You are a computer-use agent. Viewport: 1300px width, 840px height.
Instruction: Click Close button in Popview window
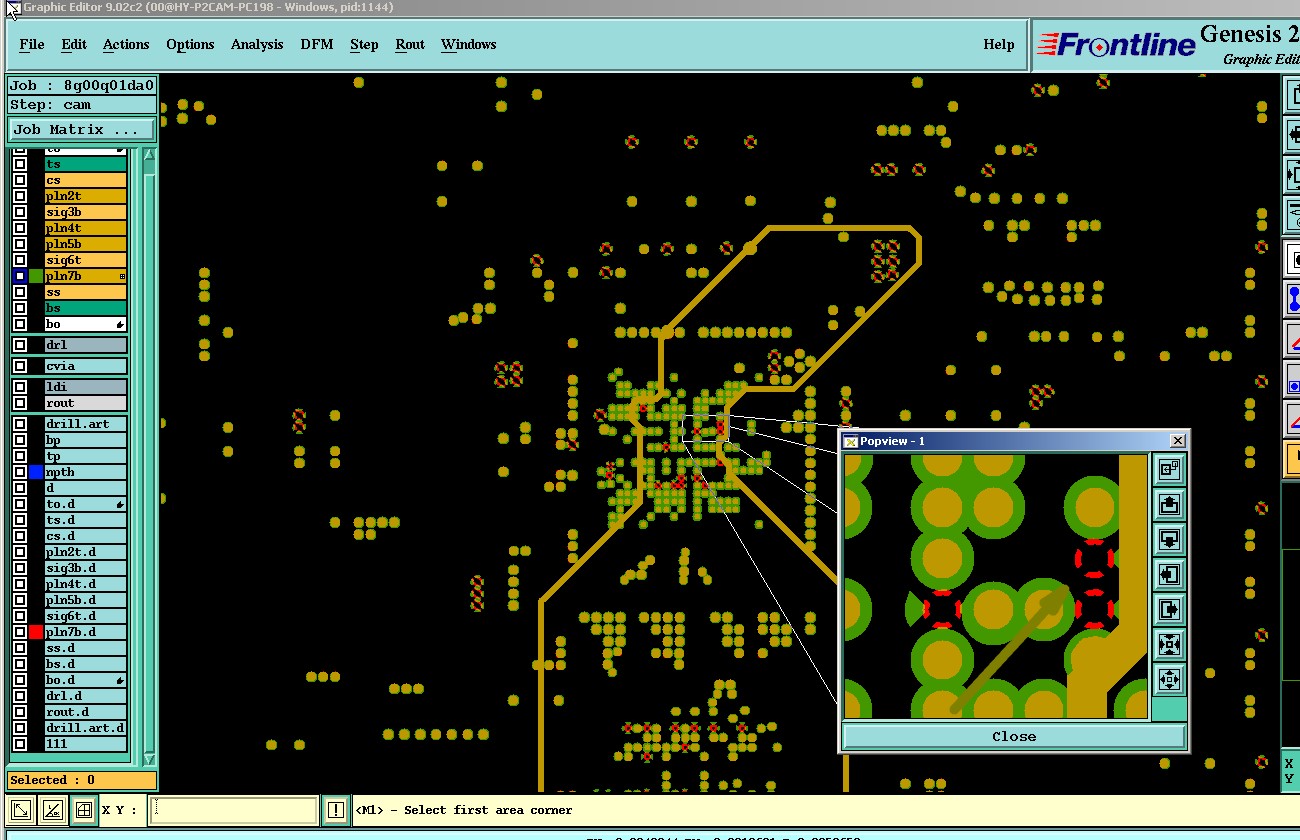[x=1014, y=736]
